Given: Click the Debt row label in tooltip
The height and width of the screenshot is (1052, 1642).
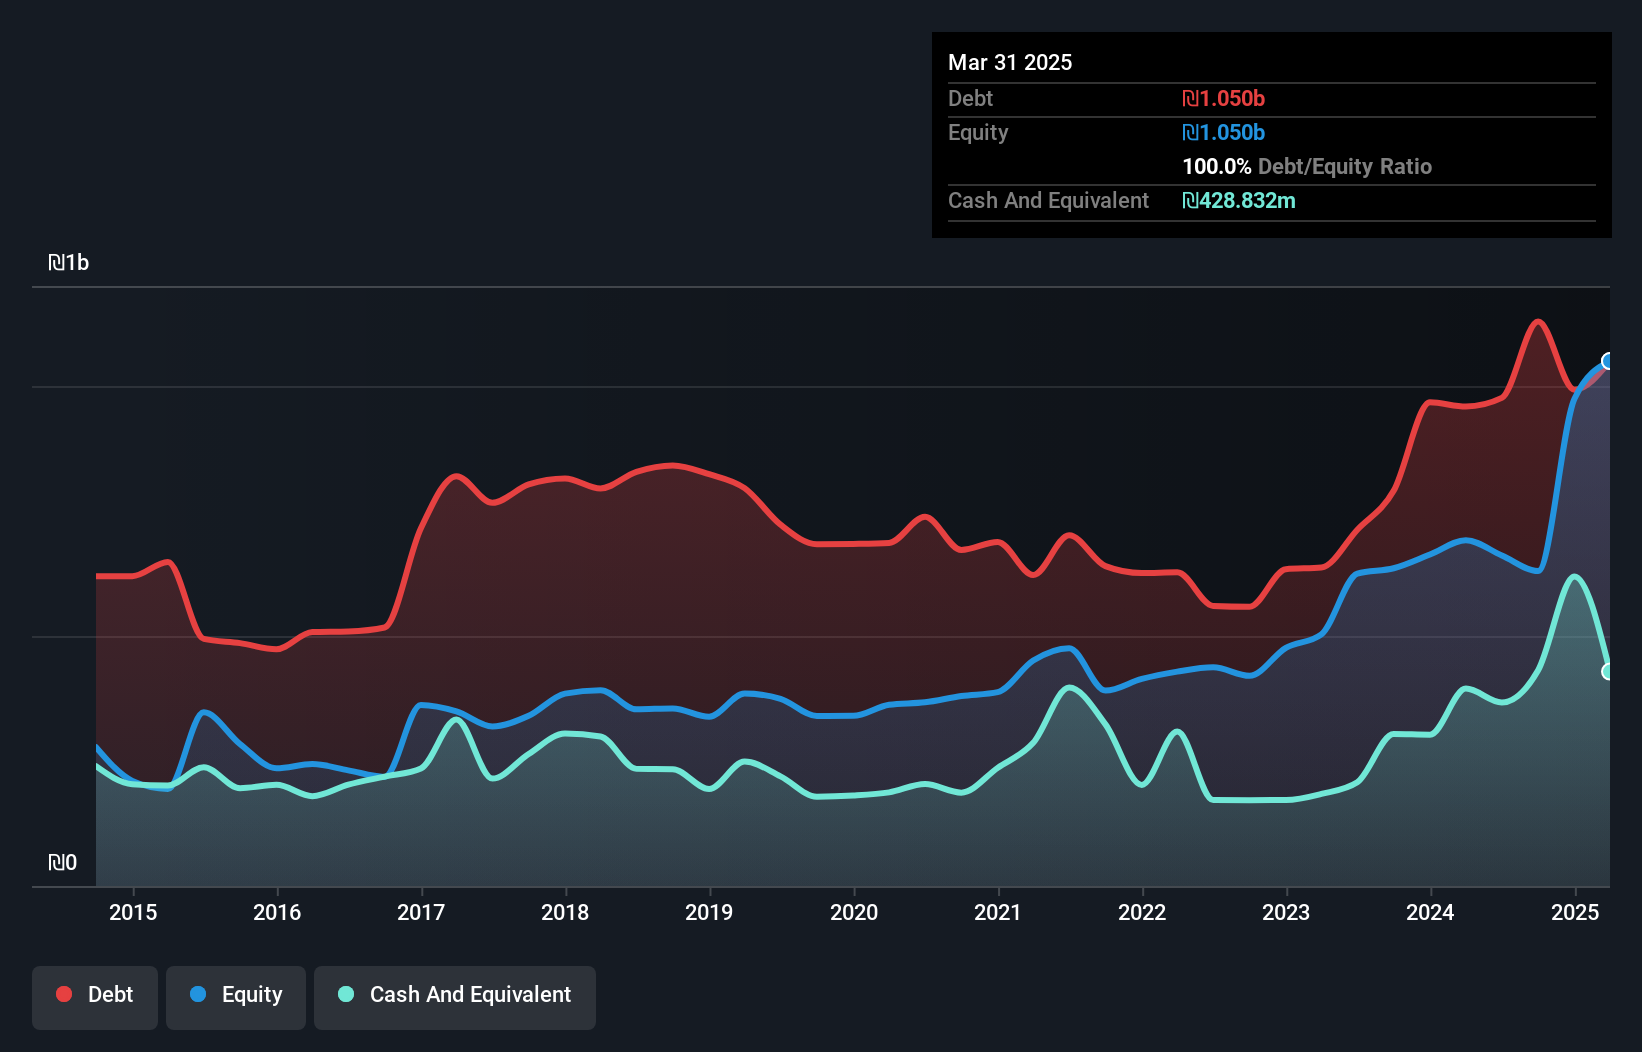Looking at the screenshot, I should click(x=970, y=98).
